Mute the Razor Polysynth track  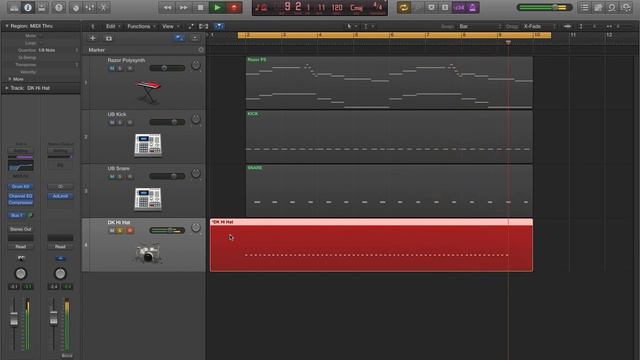click(x=112, y=69)
